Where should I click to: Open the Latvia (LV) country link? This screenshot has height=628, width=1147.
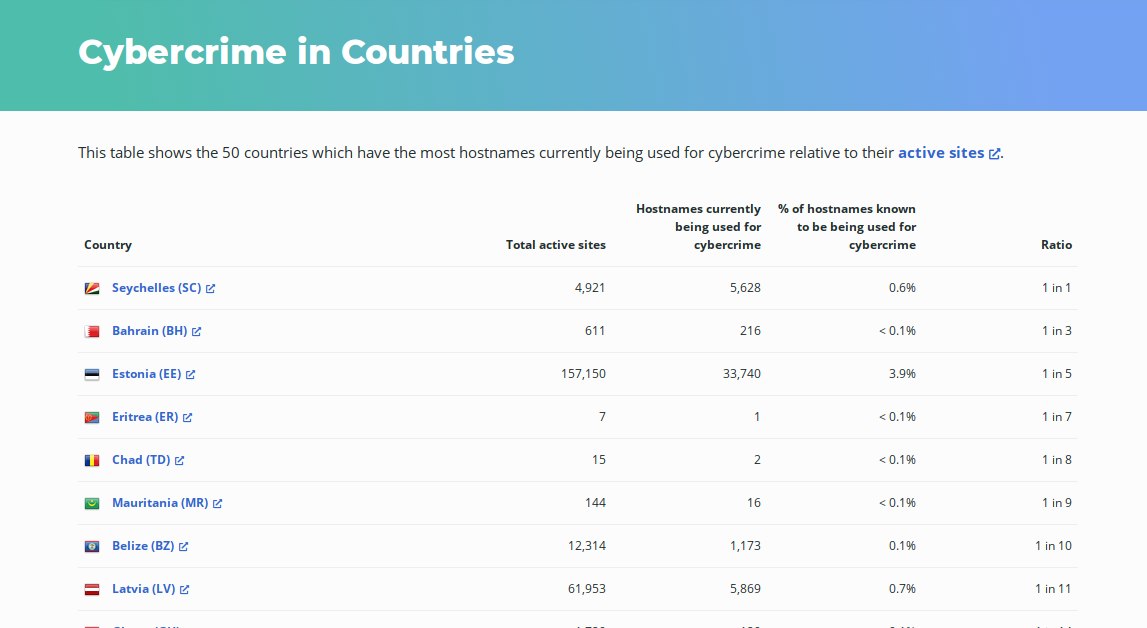tap(144, 589)
